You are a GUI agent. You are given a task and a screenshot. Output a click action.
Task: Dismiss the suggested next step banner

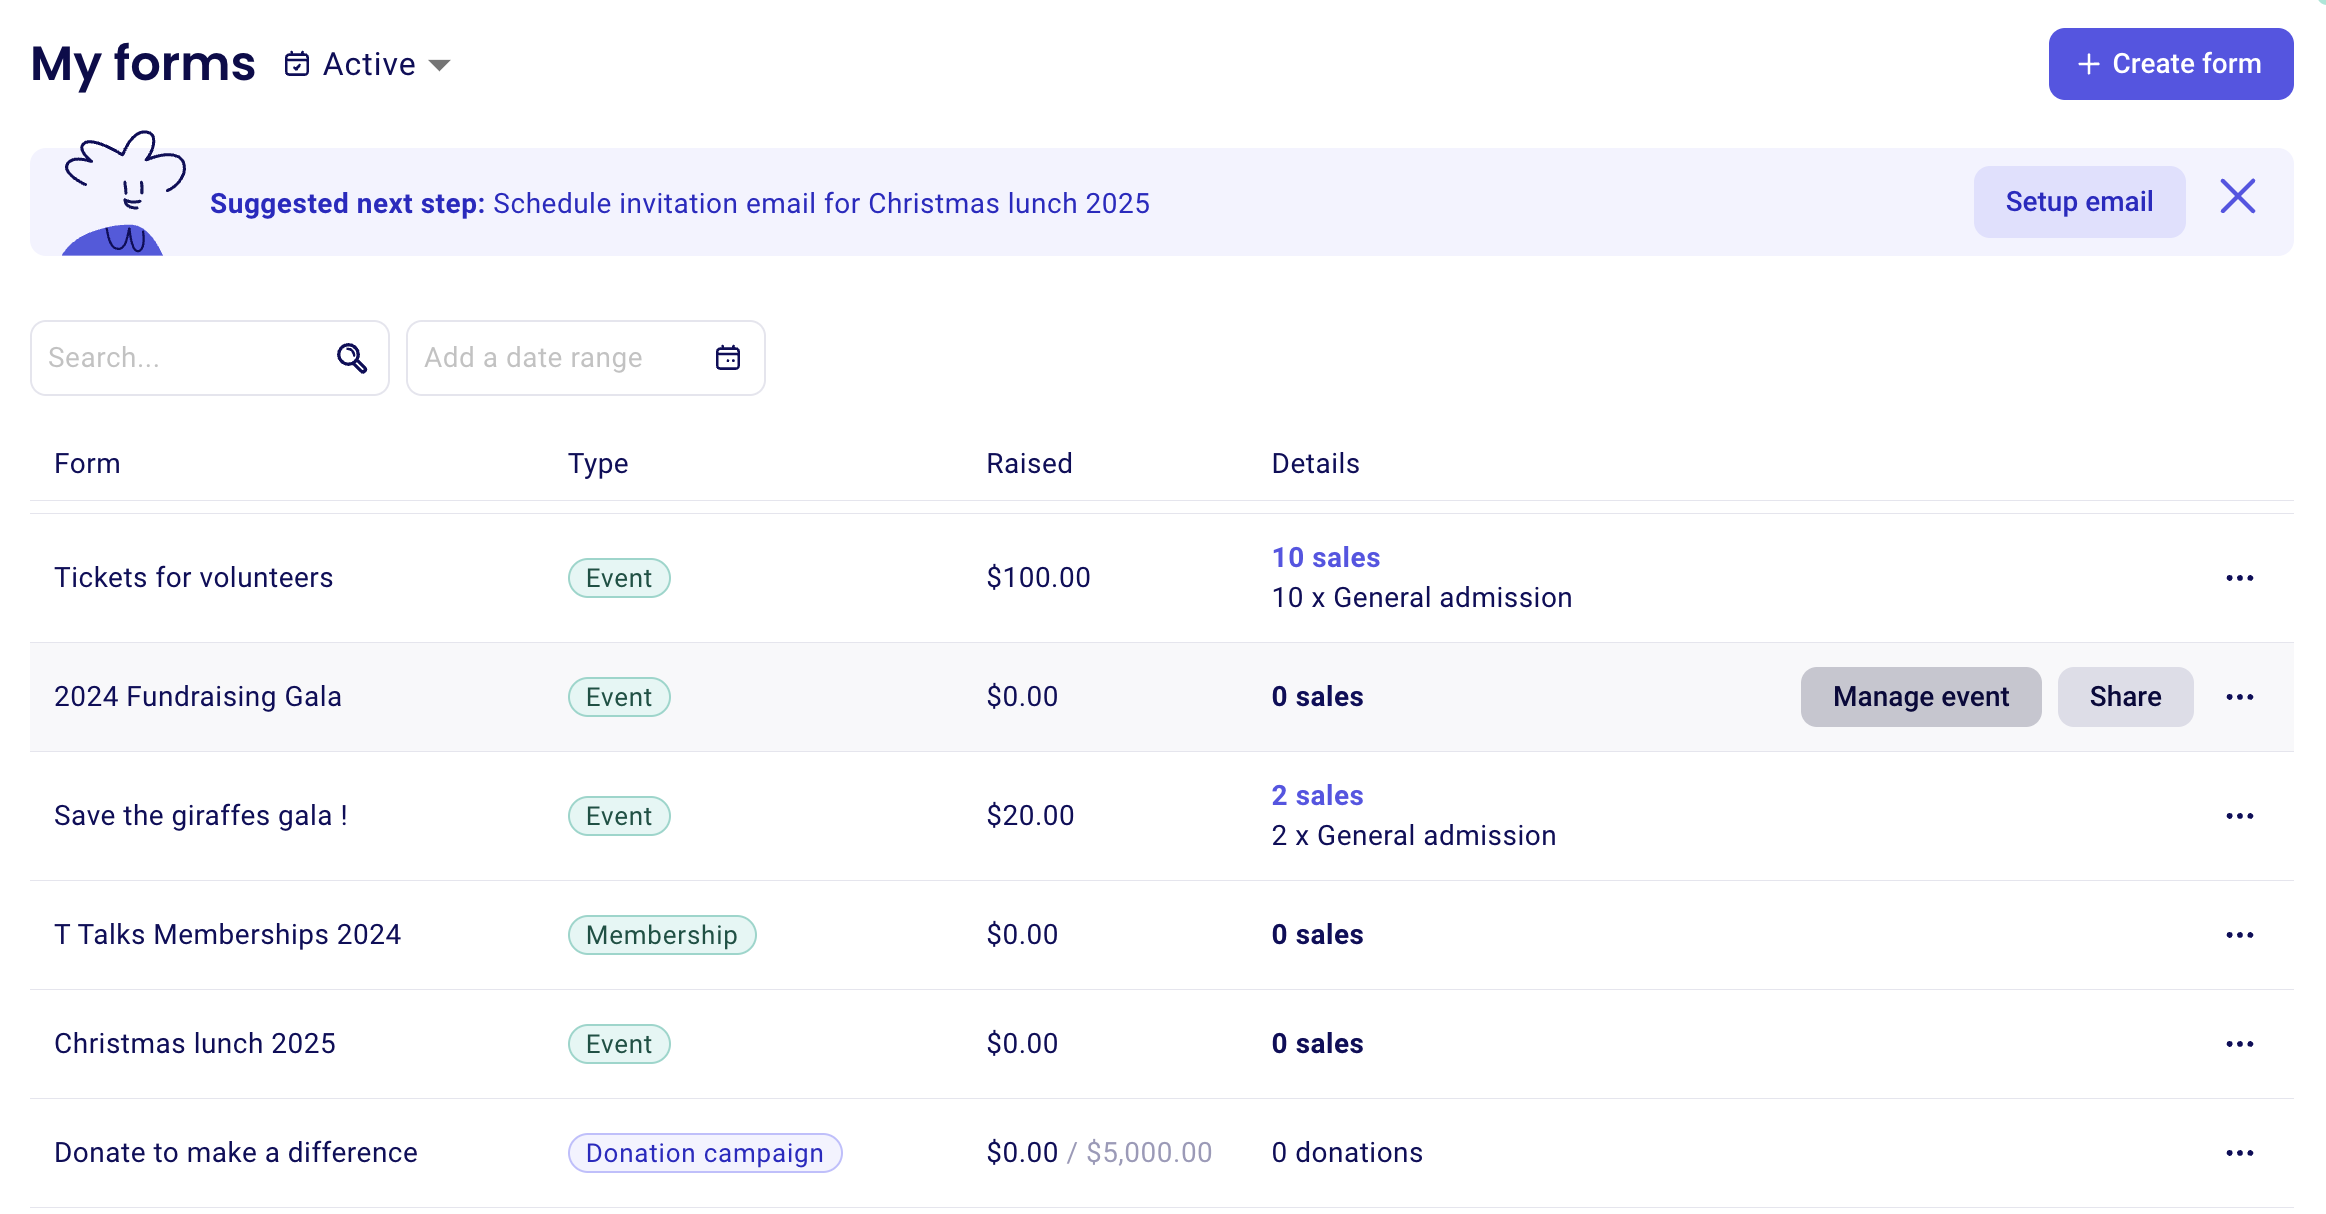coord(2238,197)
